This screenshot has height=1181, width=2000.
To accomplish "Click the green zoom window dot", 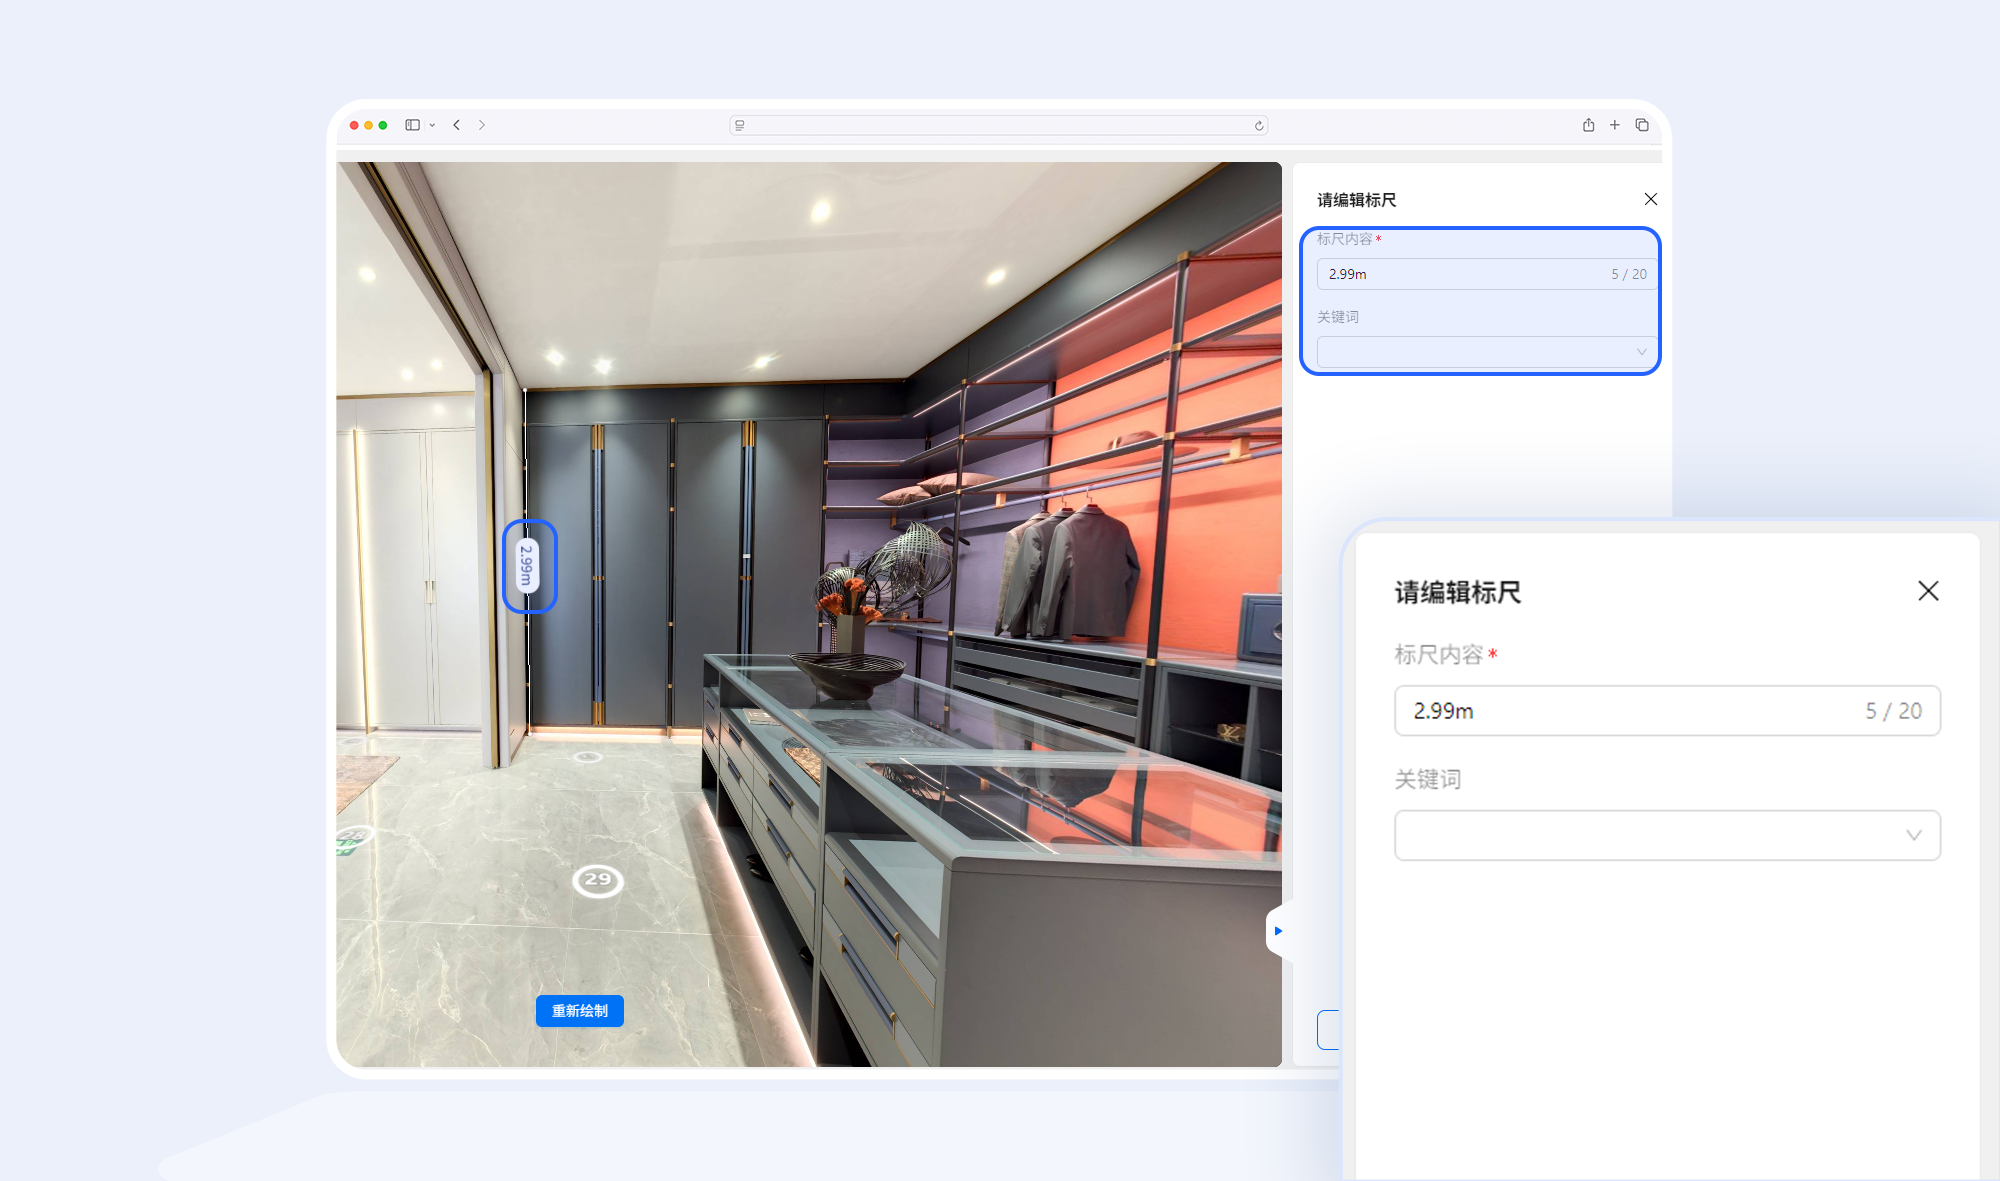I will (383, 125).
